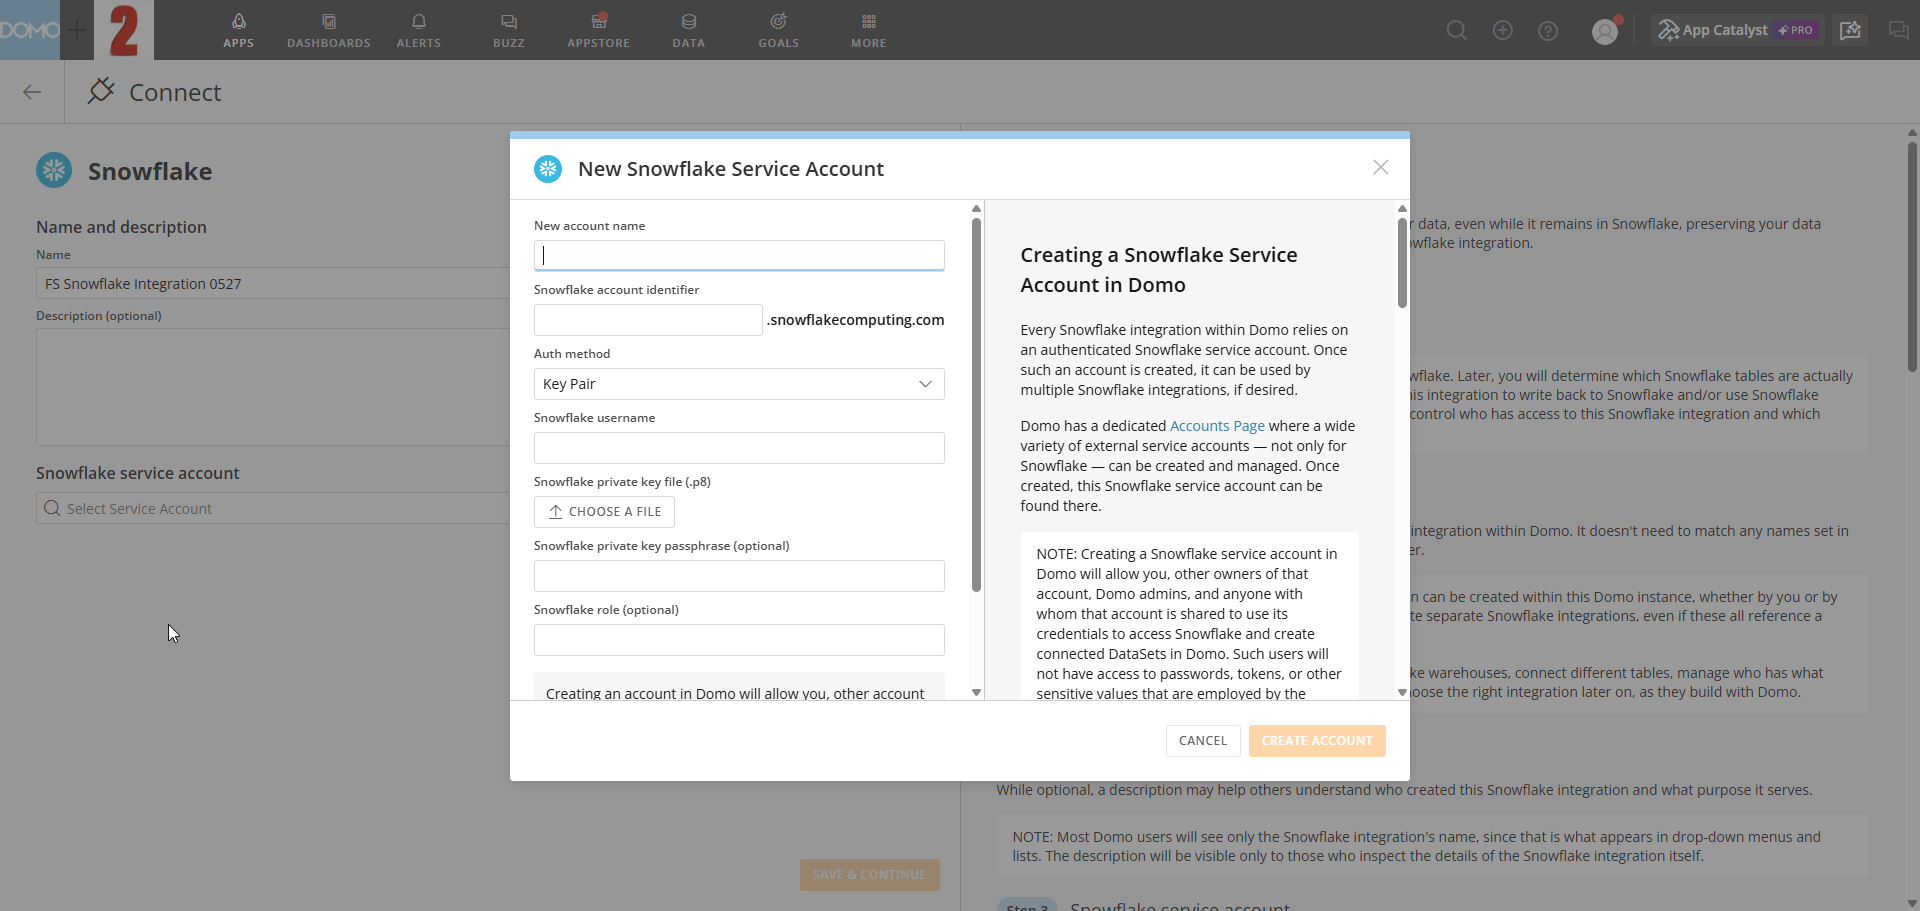Click the 'Name and description' heading
This screenshot has width=1920, height=911.
click(121, 227)
